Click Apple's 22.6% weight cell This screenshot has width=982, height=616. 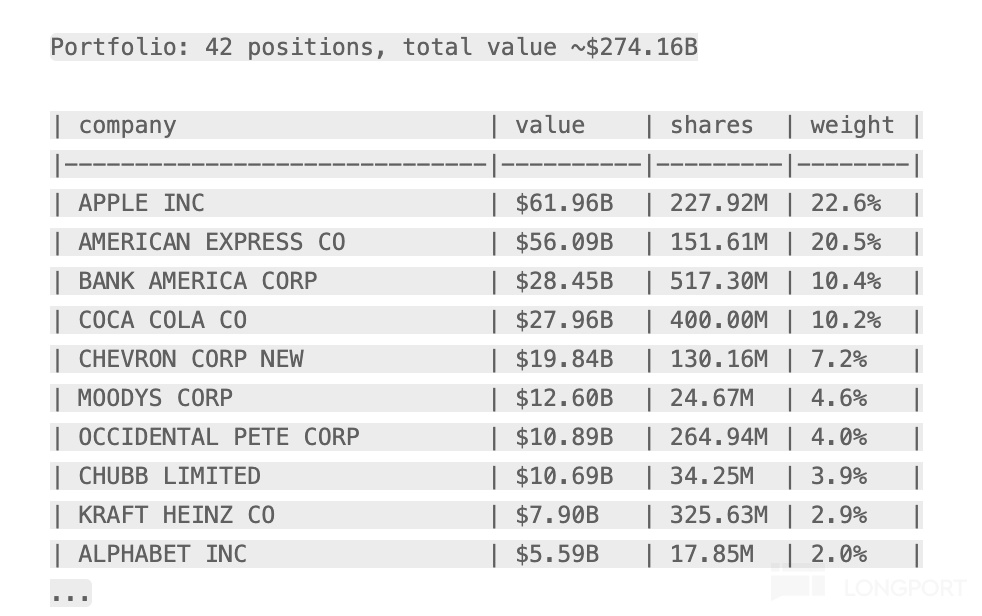pos(845,203)
